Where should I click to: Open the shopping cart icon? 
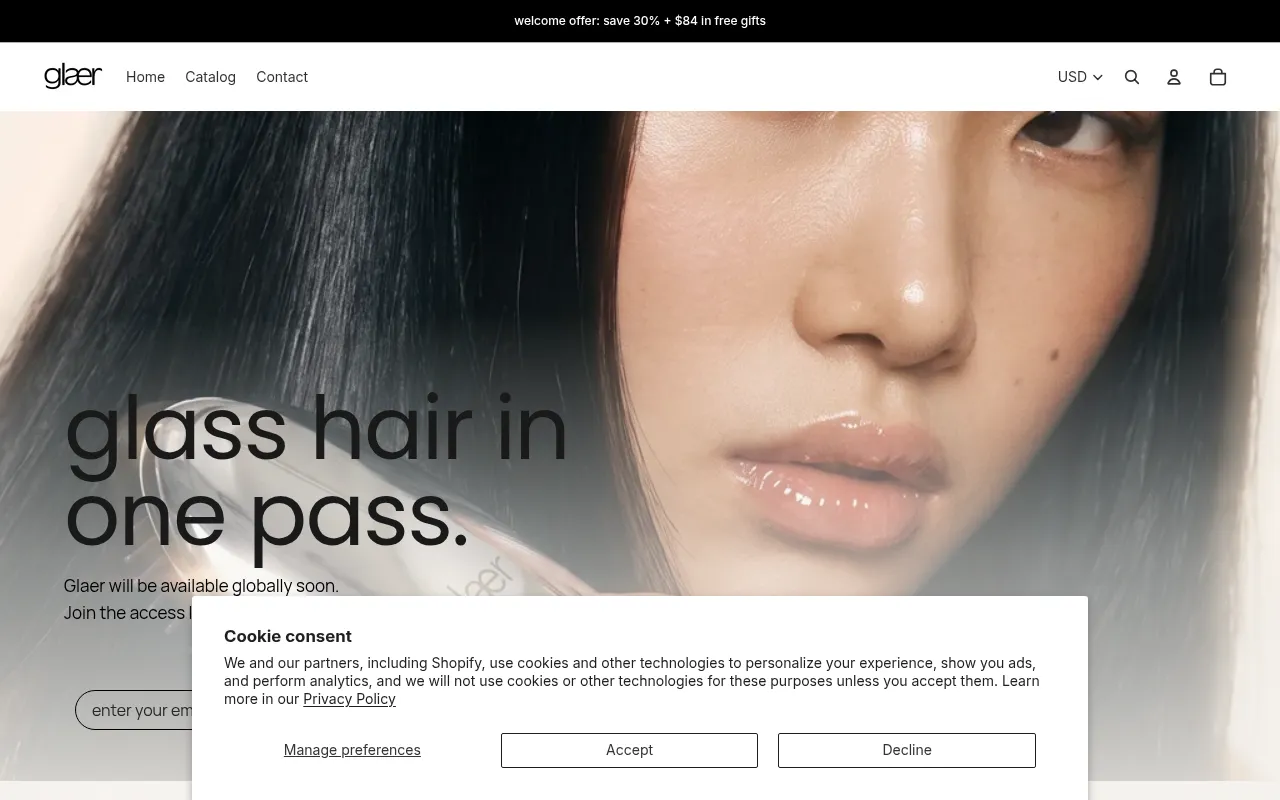click(1218, 77)
